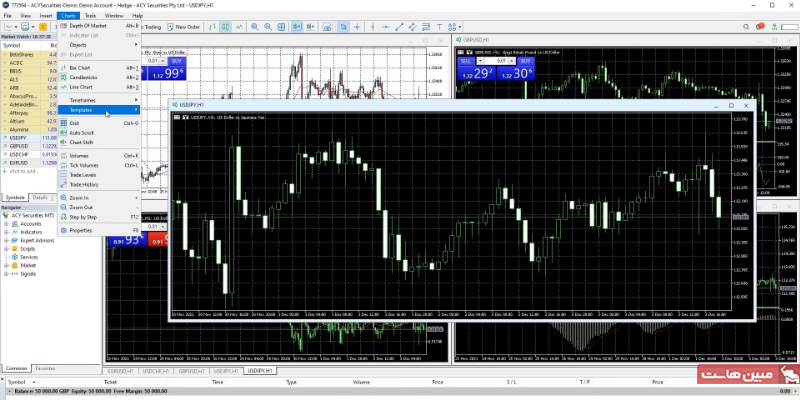Expand the Accounts node in Navigator
800x400 pixels.
7,224
